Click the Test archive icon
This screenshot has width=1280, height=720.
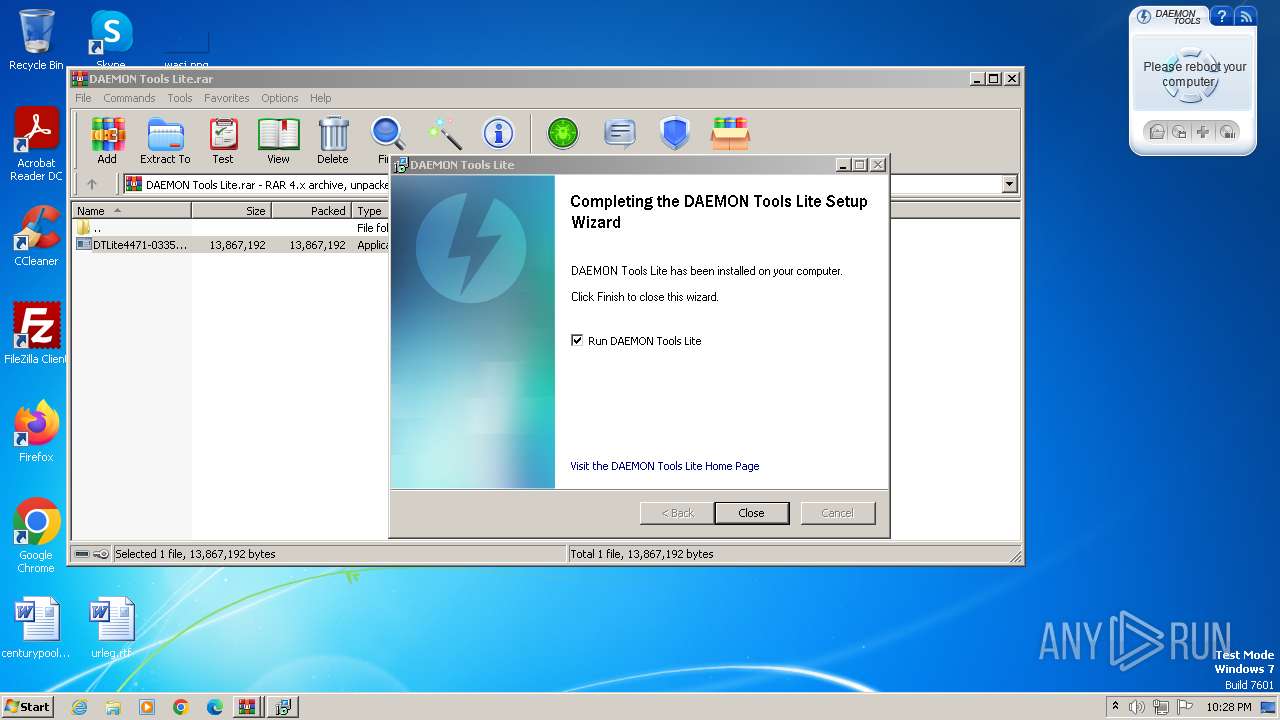[223, 140]
